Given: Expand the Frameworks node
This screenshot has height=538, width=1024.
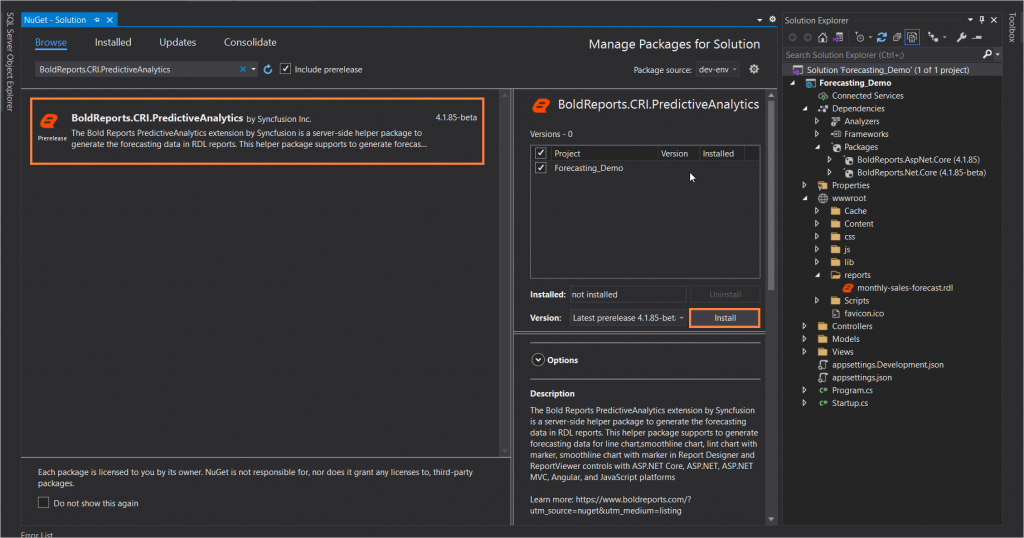Looking at the screenshot, I should click(817, 134).
